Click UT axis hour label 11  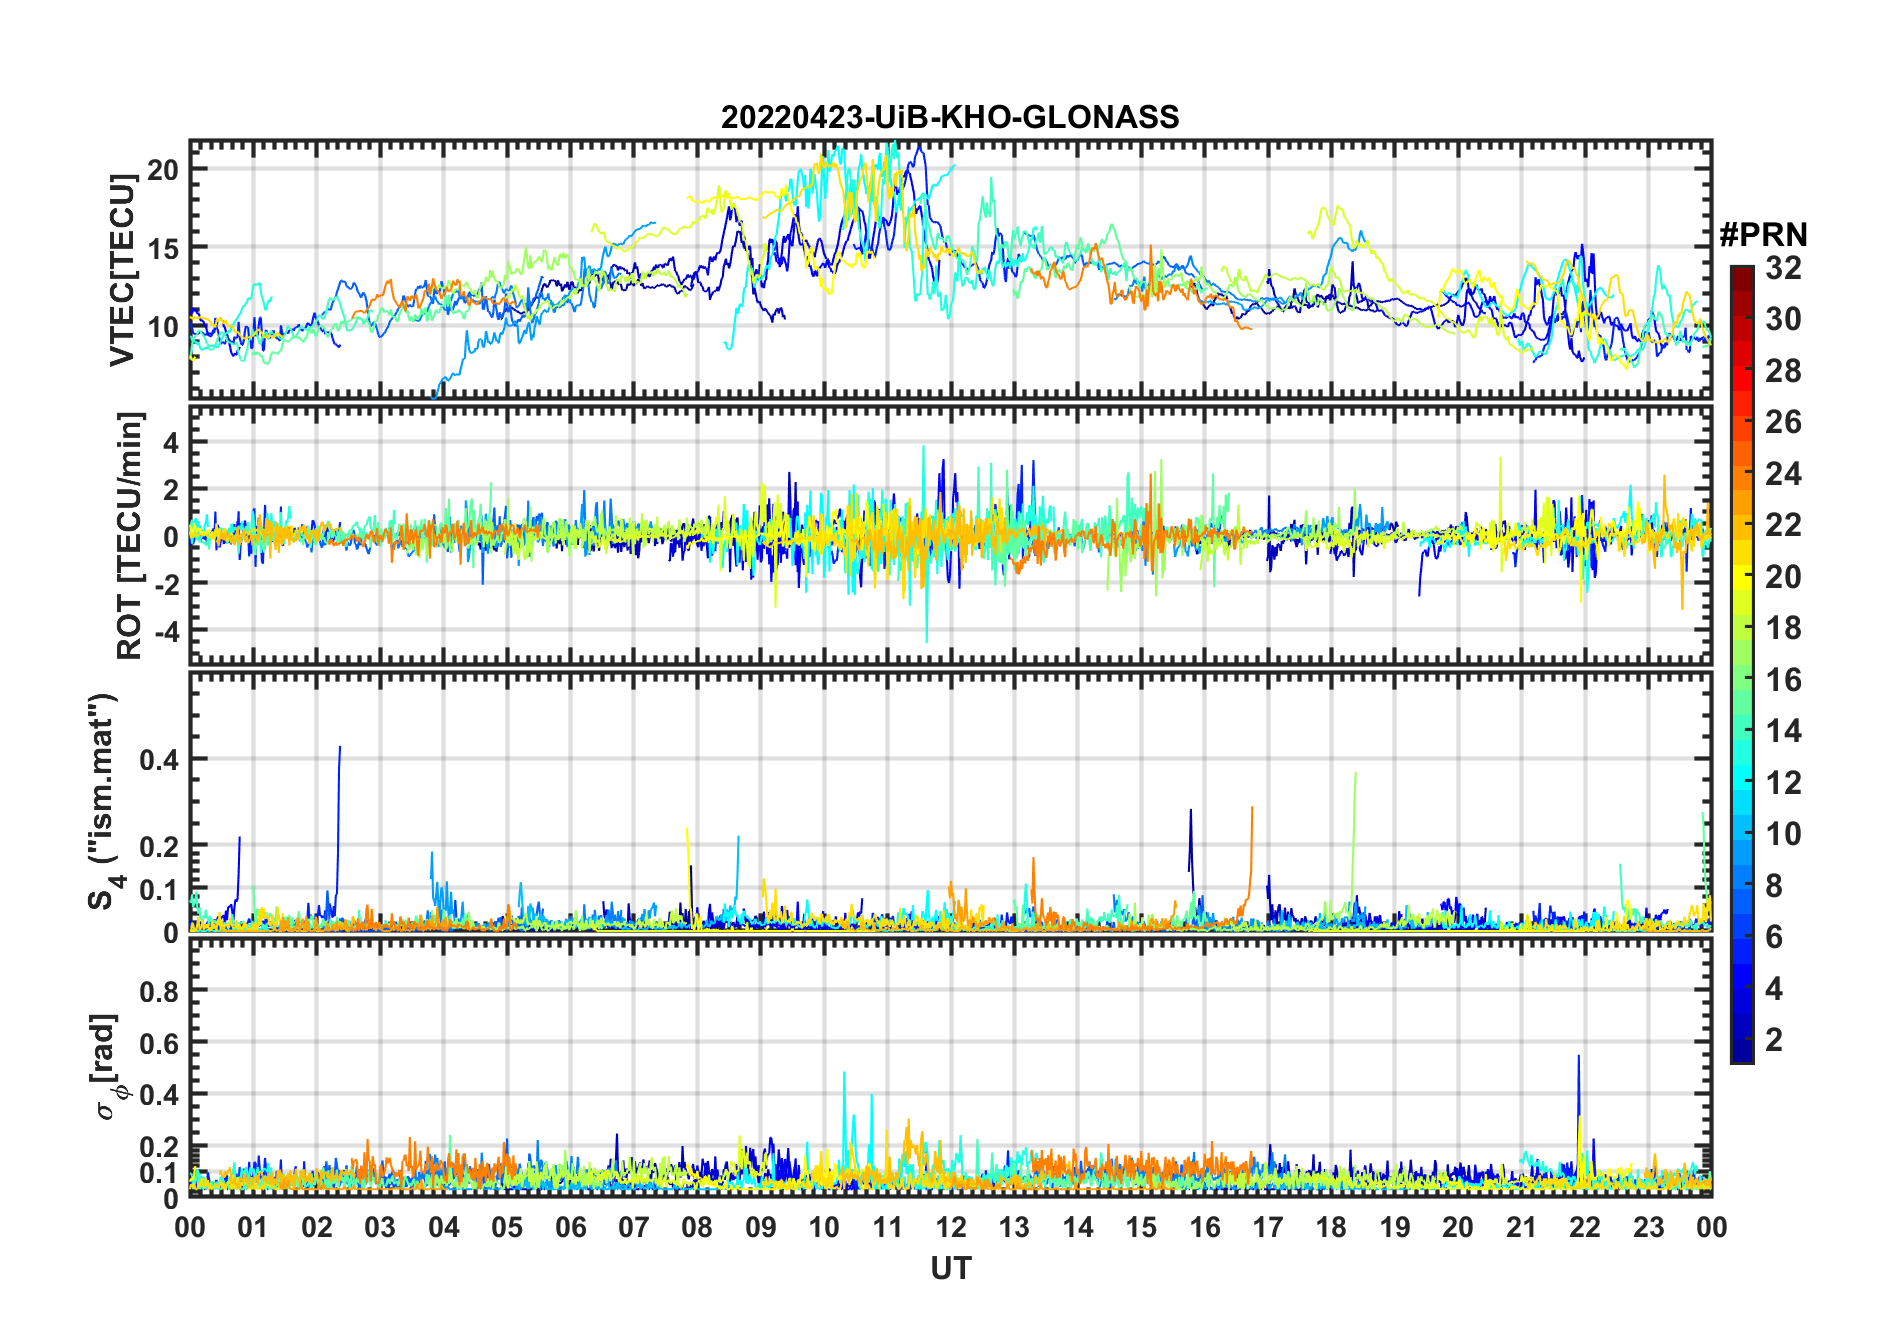tap(888, 1227)
